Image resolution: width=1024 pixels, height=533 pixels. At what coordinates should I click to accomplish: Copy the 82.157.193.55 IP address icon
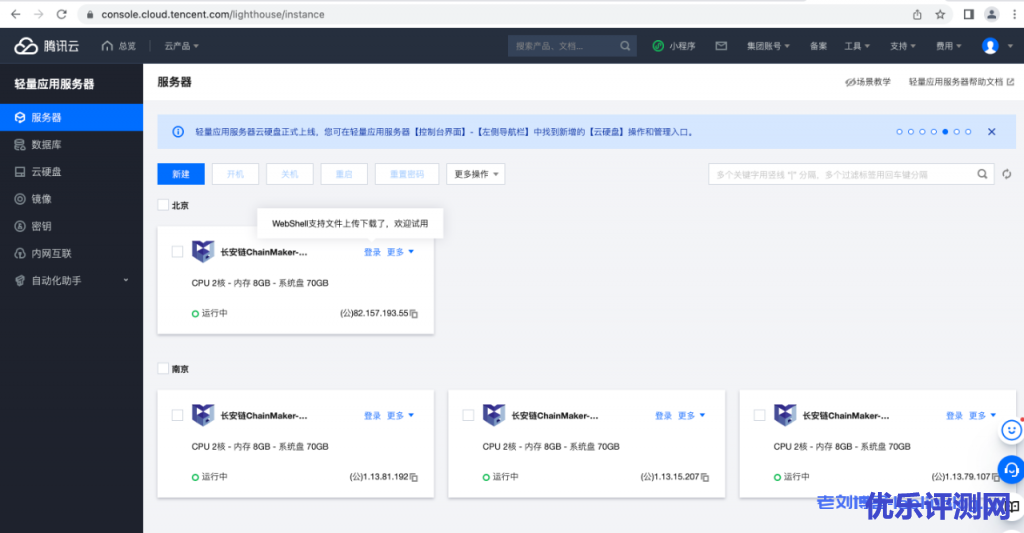[x=414, y=314]
